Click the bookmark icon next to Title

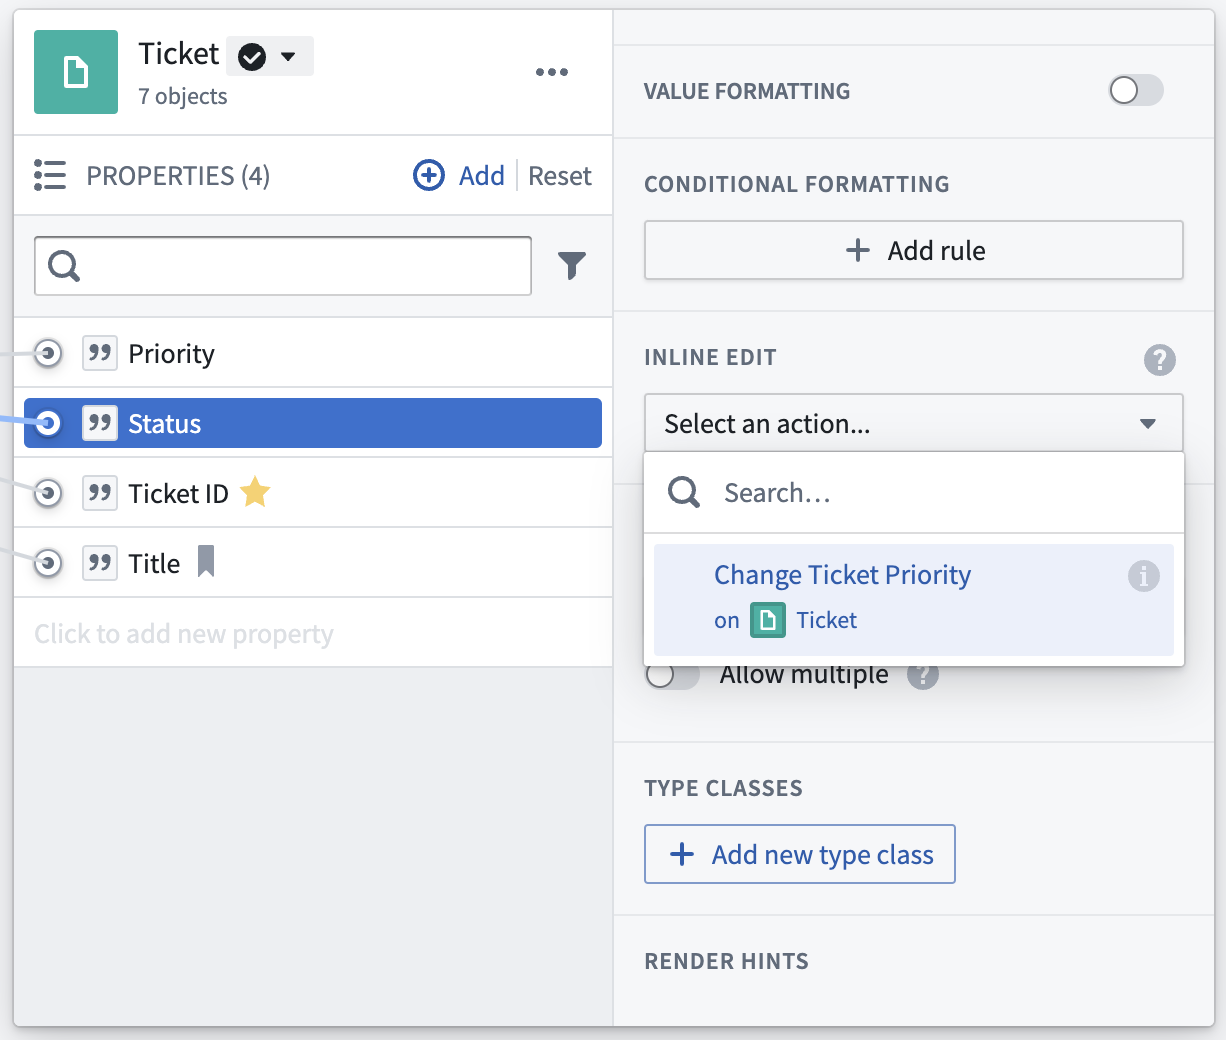[x=206, y=562]
